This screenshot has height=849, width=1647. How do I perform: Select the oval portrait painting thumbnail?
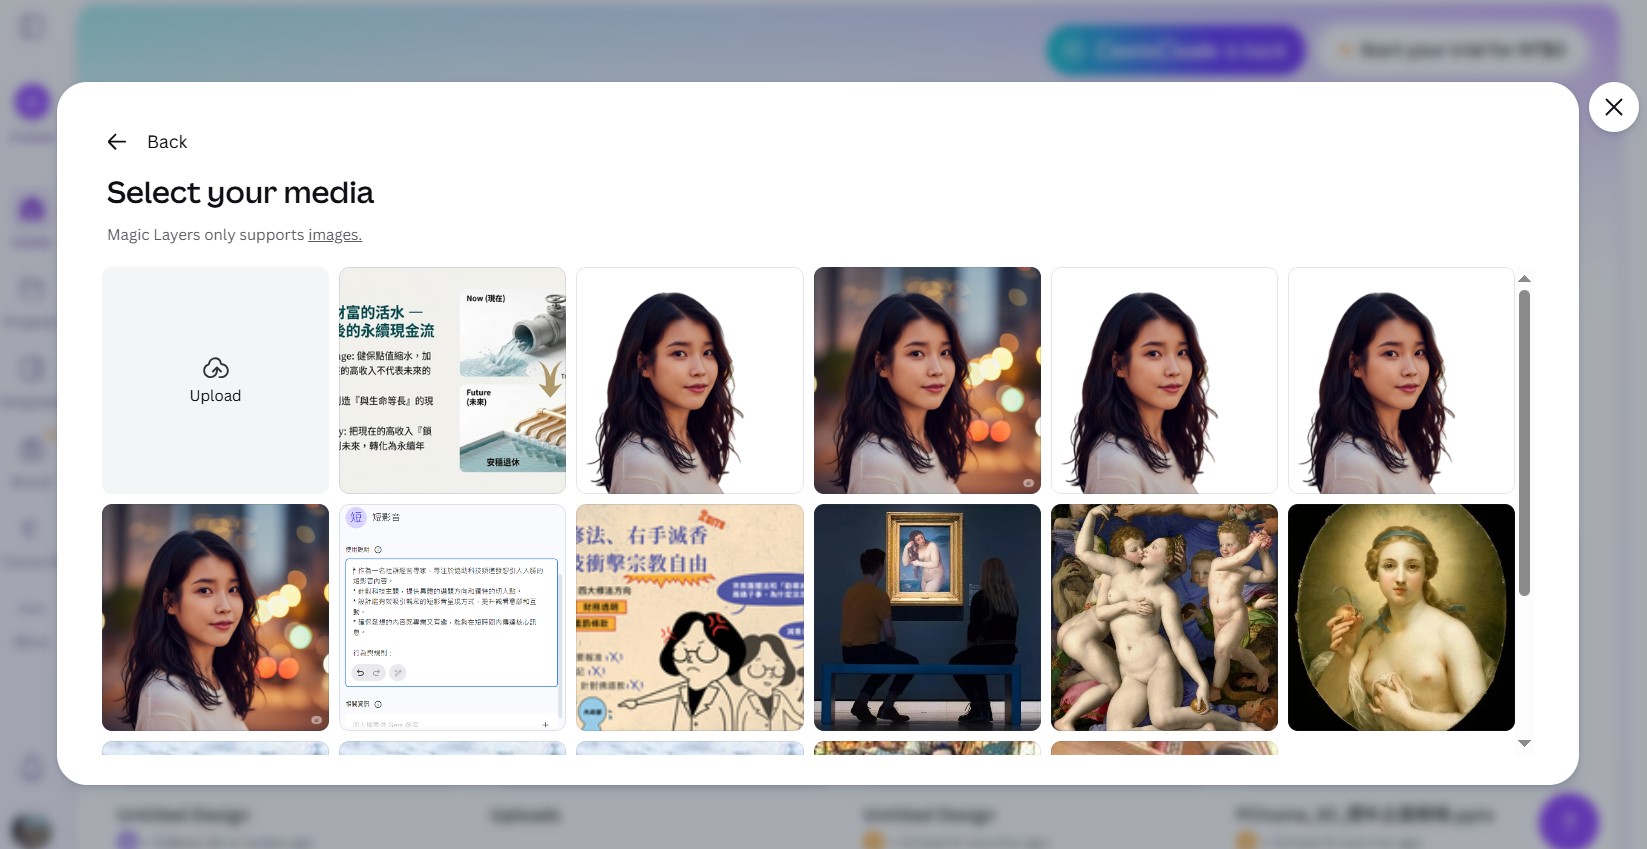point(1401,617)
